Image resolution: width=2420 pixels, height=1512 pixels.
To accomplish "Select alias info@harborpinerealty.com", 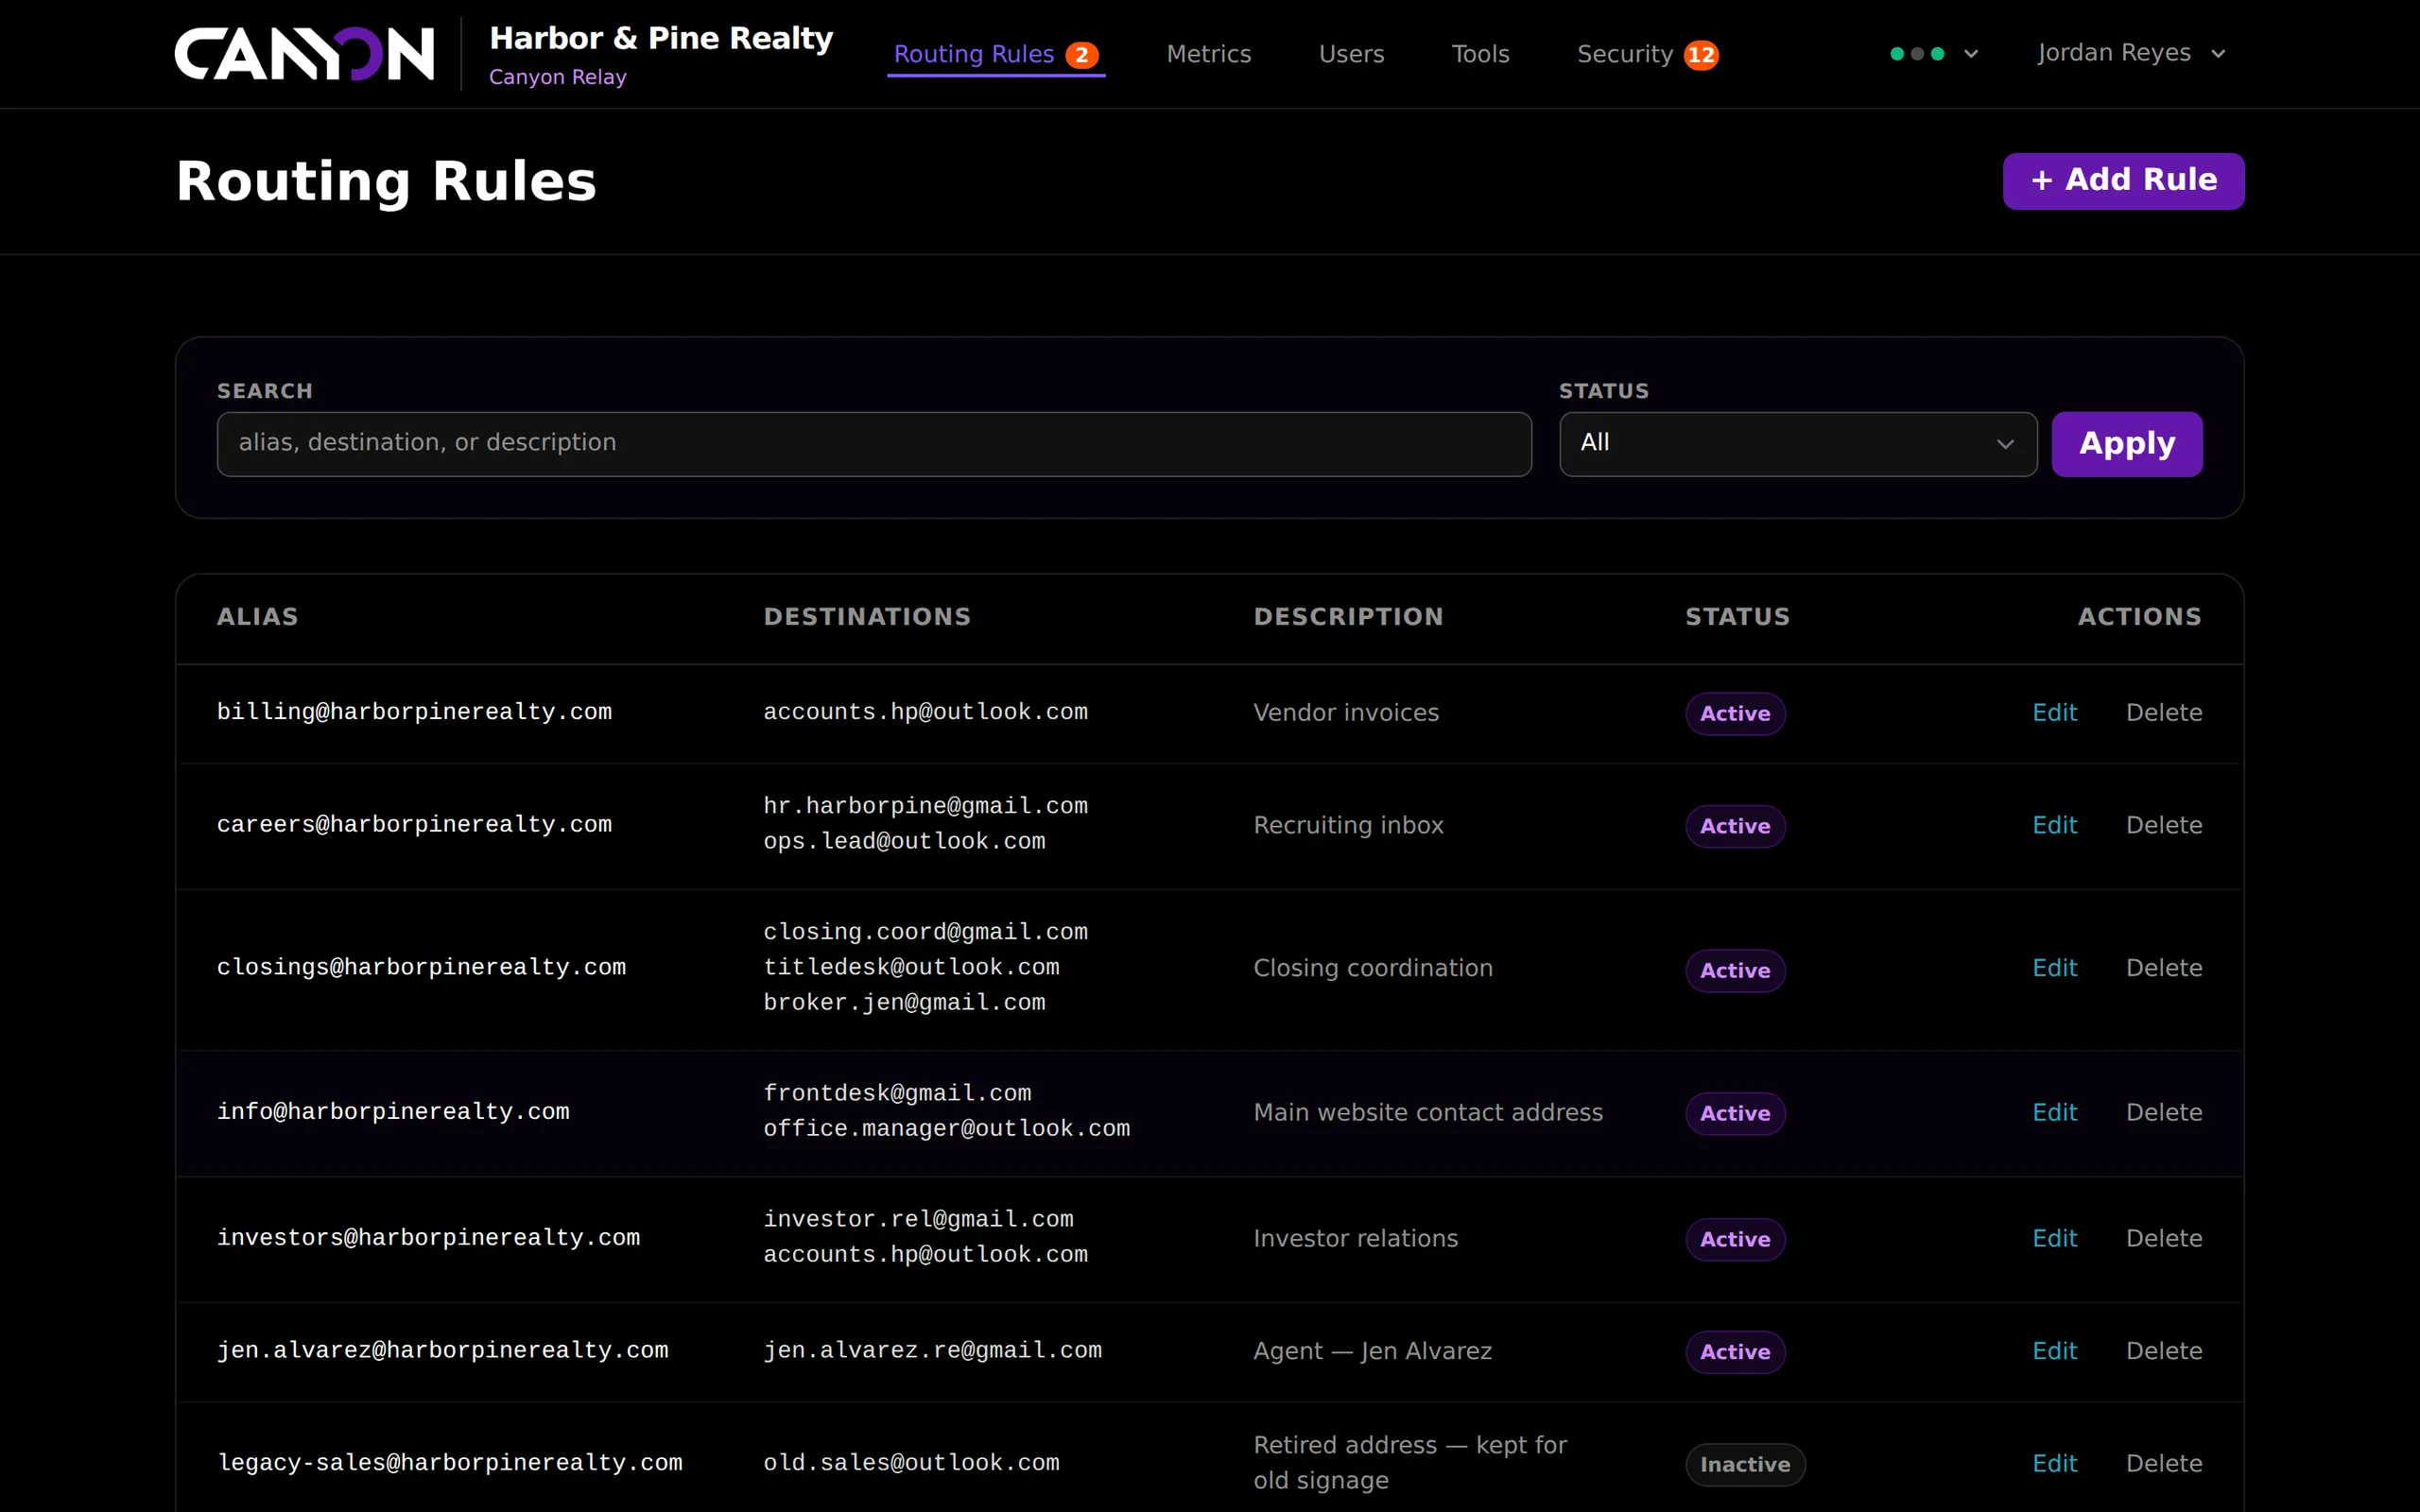I will pos(393,1112).
